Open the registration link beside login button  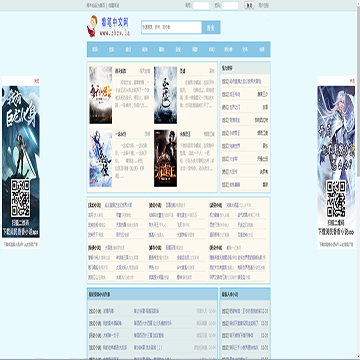click(x=263, y=5)
